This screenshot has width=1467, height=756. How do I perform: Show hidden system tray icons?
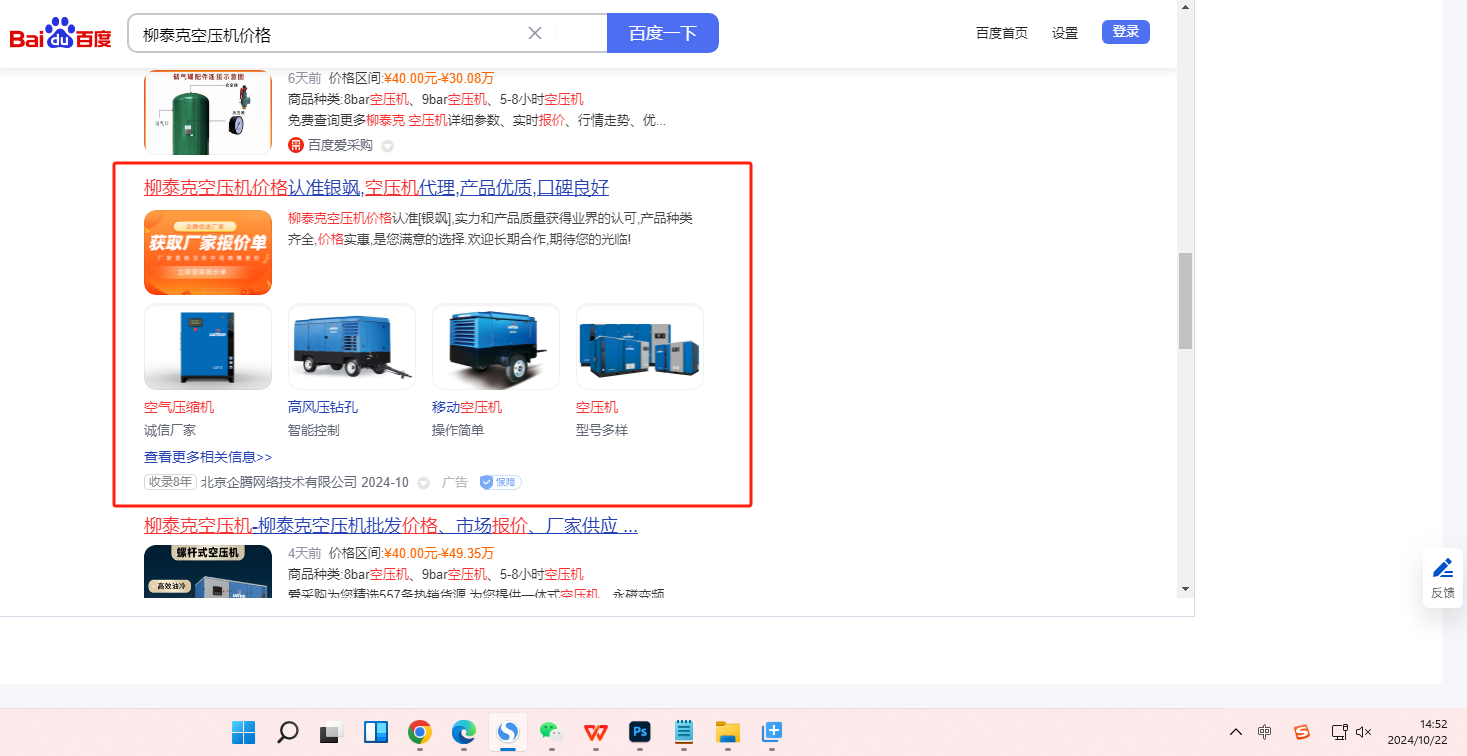[1236, 732]
